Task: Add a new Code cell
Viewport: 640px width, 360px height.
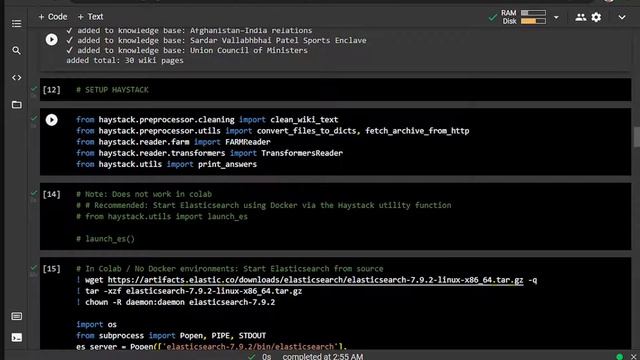Action: tap(53, 17)
